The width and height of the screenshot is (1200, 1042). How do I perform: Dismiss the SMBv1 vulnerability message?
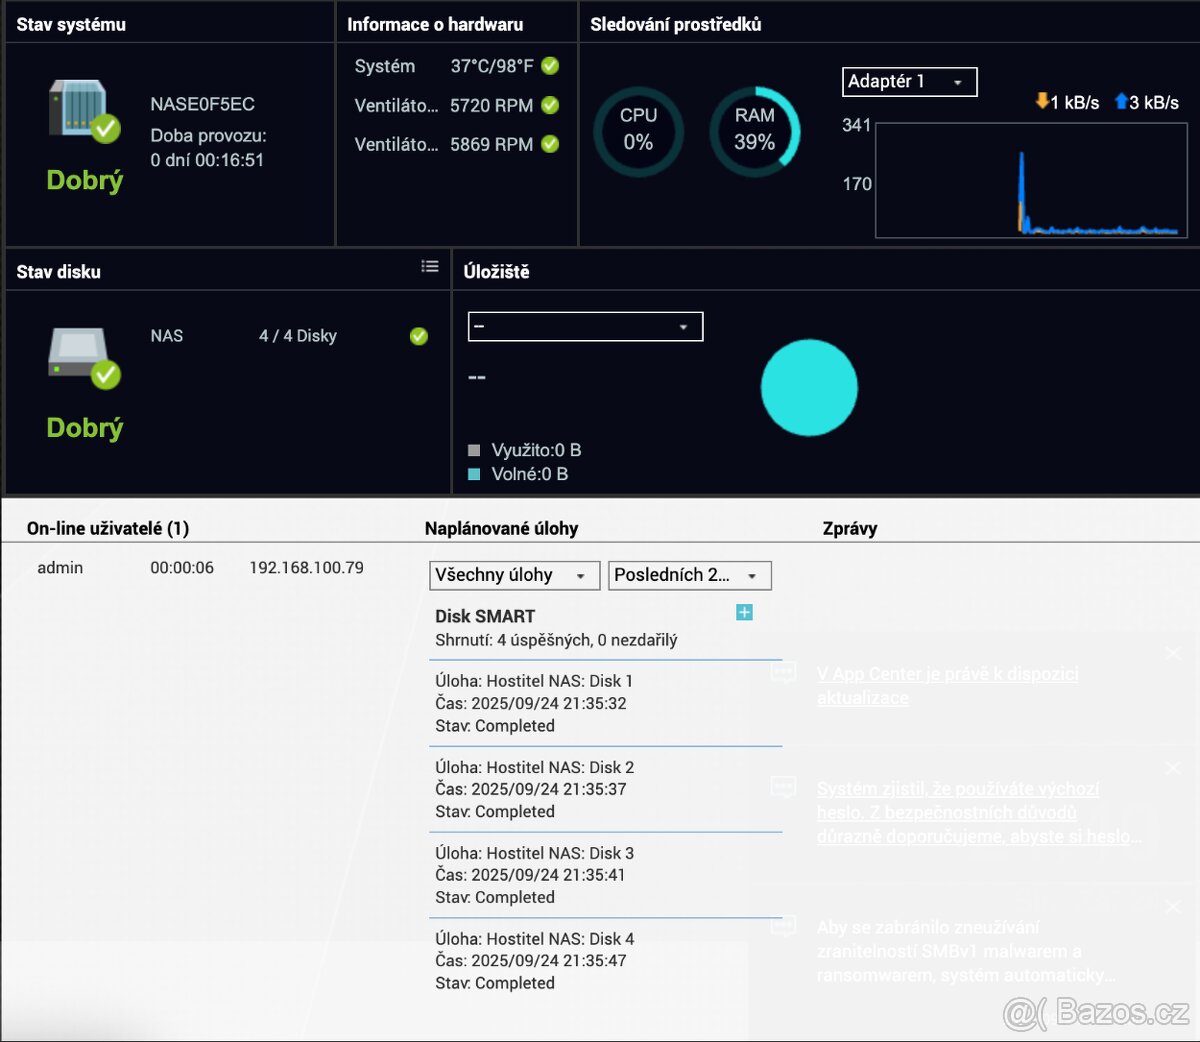pos(1173,906)
